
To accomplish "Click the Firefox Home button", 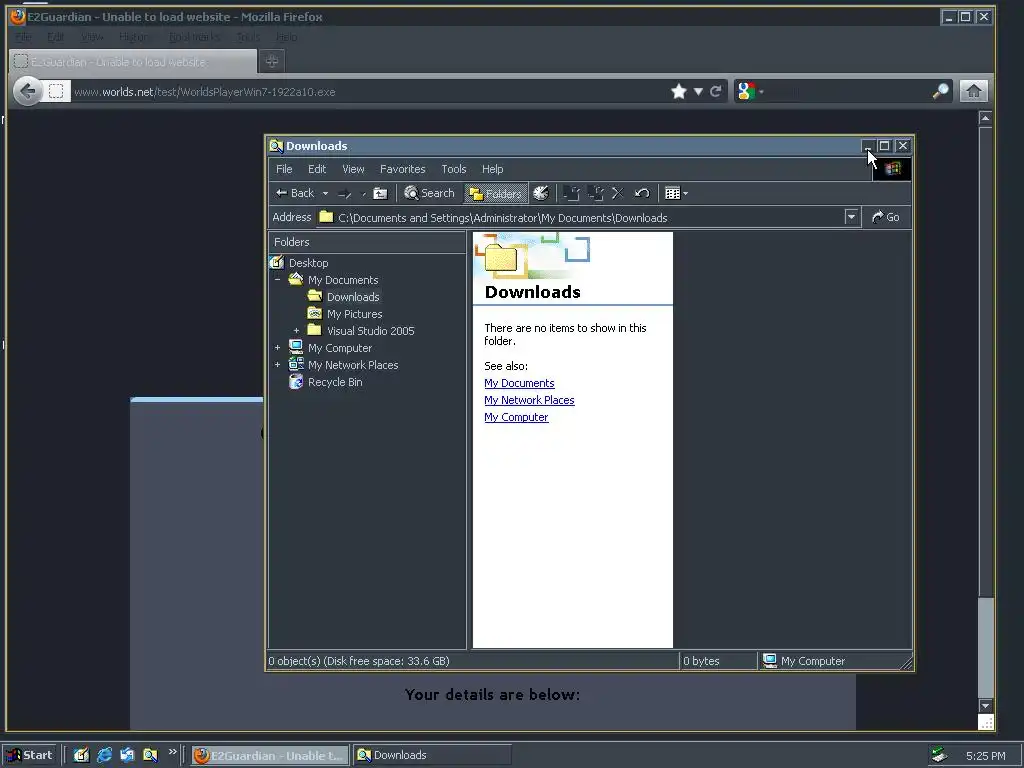I will pyautogui.click(x=973, y=91).
